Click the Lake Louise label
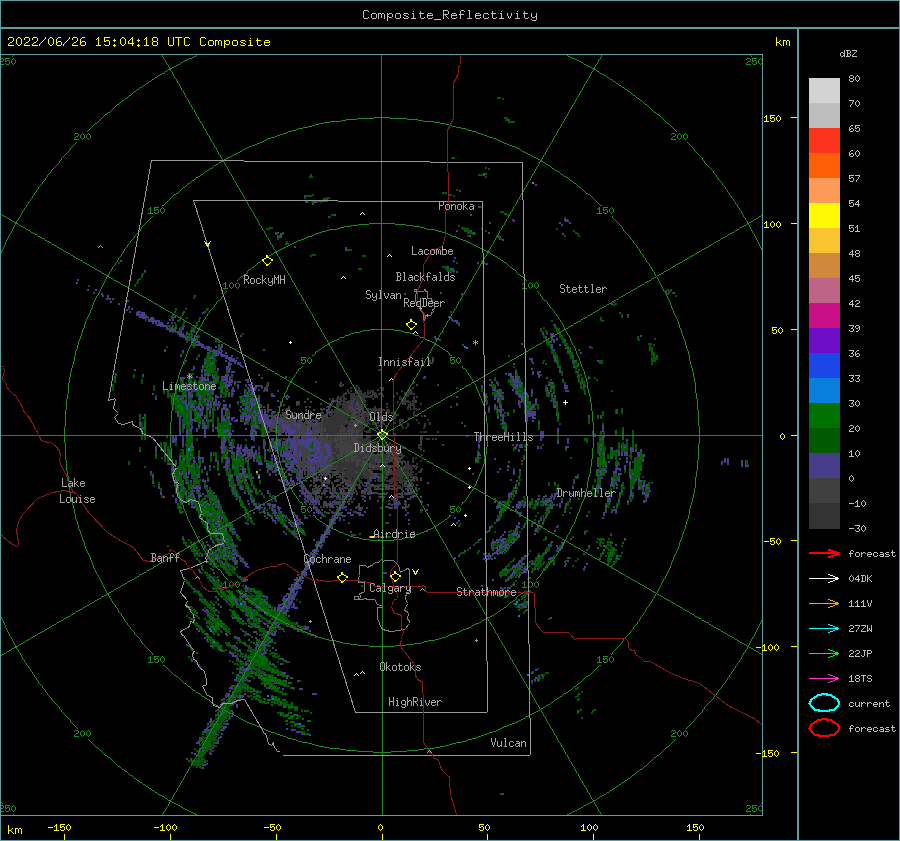The width and height of the screenshot is (900, 841). click(77, 491)
